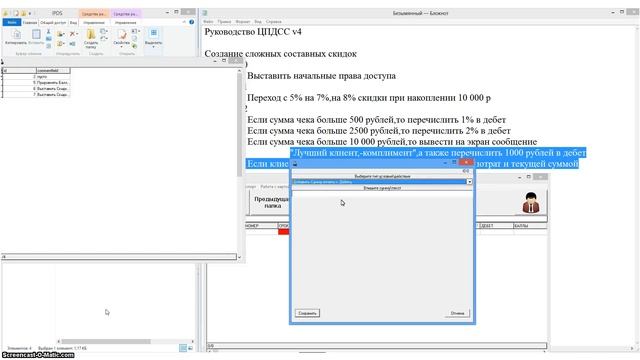Collapse the Explorer ribbon with chevron
The image size is (640, 360).
(184, 22)
